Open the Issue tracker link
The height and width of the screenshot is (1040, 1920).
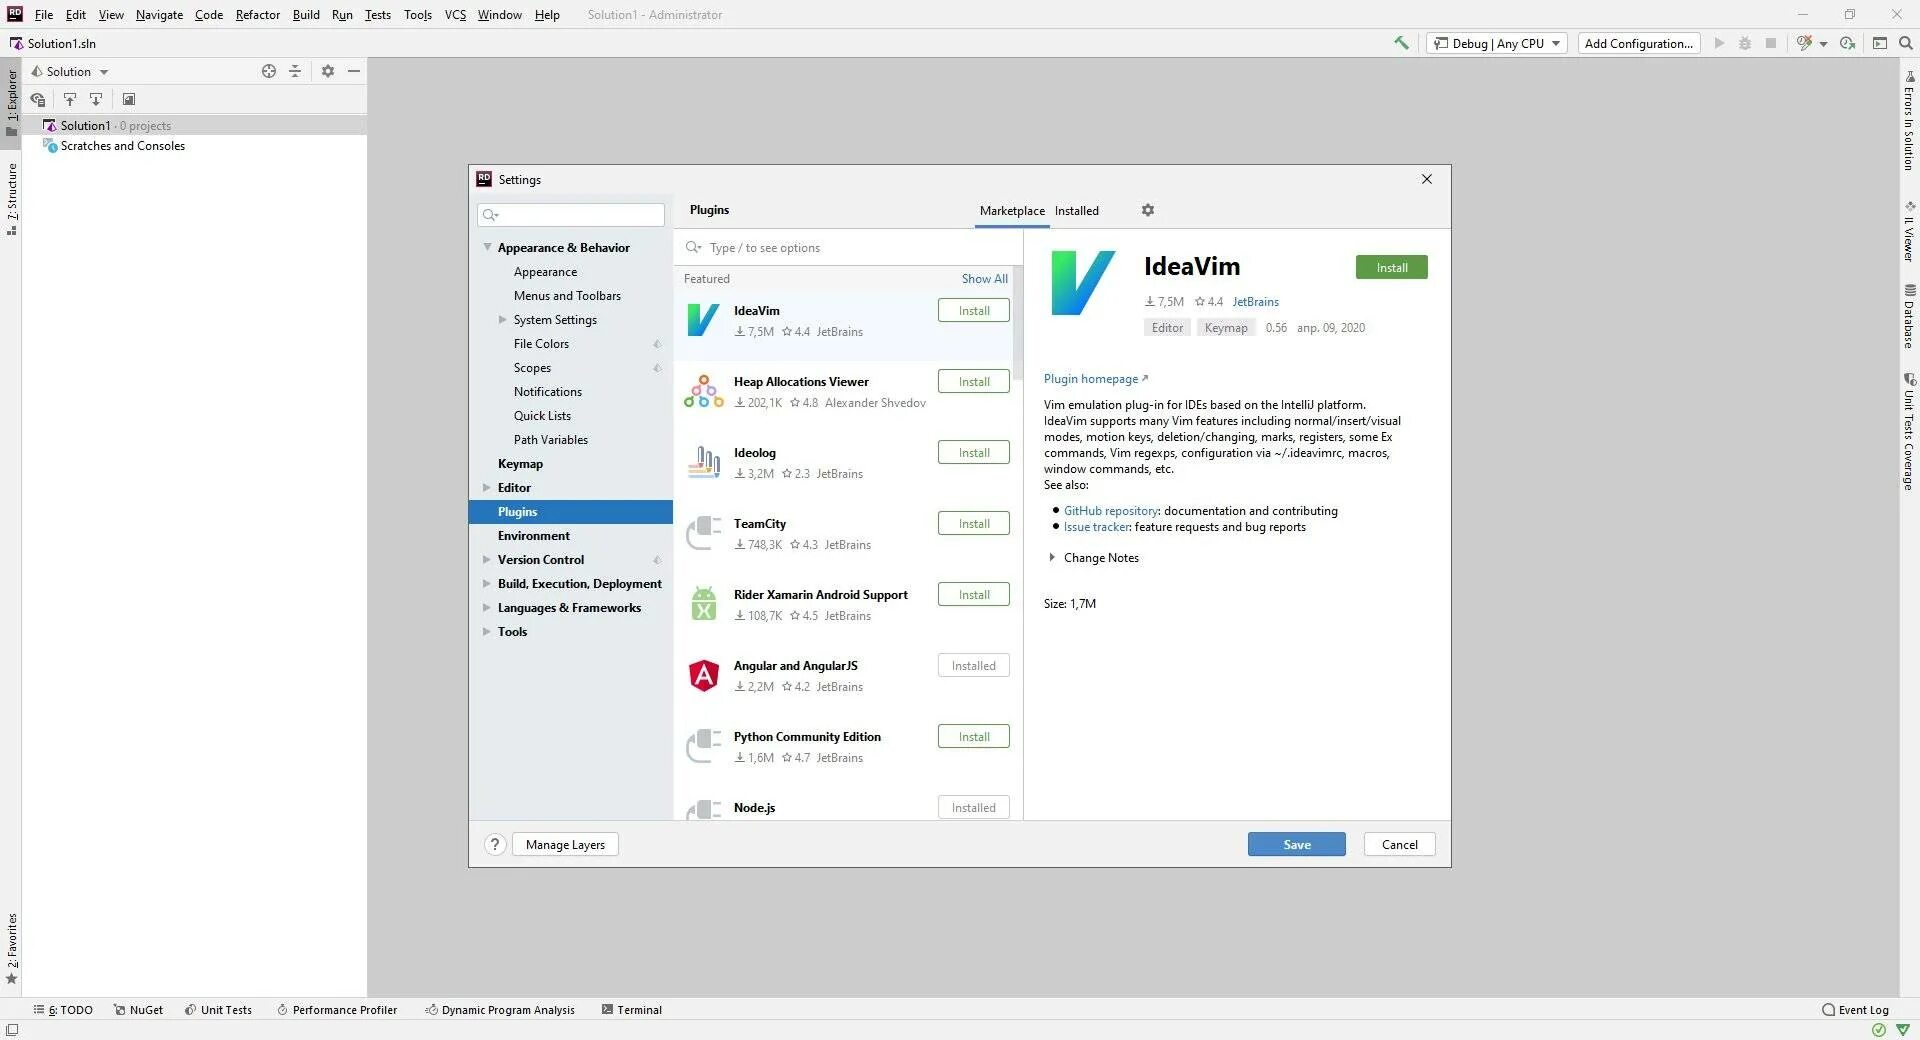pyautogui.click(x=1096, y=526)
